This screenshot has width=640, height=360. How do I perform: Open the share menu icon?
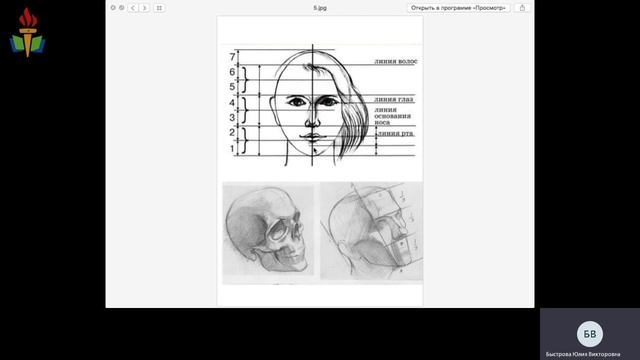pos(522,8)
